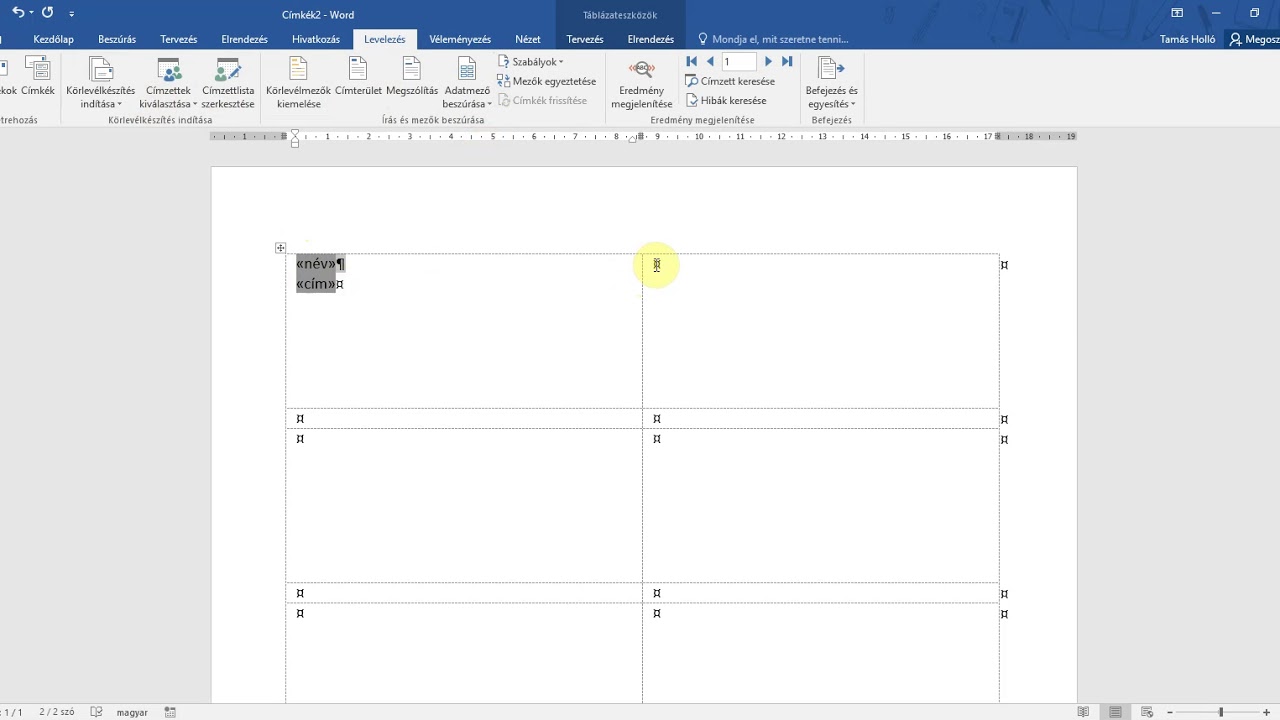
Task: Zoom in with plus button
Action: click(x=1267, y=712)
